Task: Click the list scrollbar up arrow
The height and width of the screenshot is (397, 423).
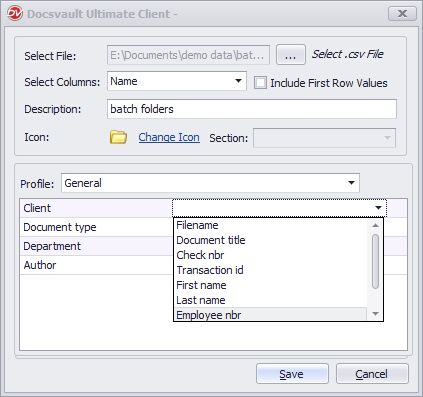Action: pos(375,225)
